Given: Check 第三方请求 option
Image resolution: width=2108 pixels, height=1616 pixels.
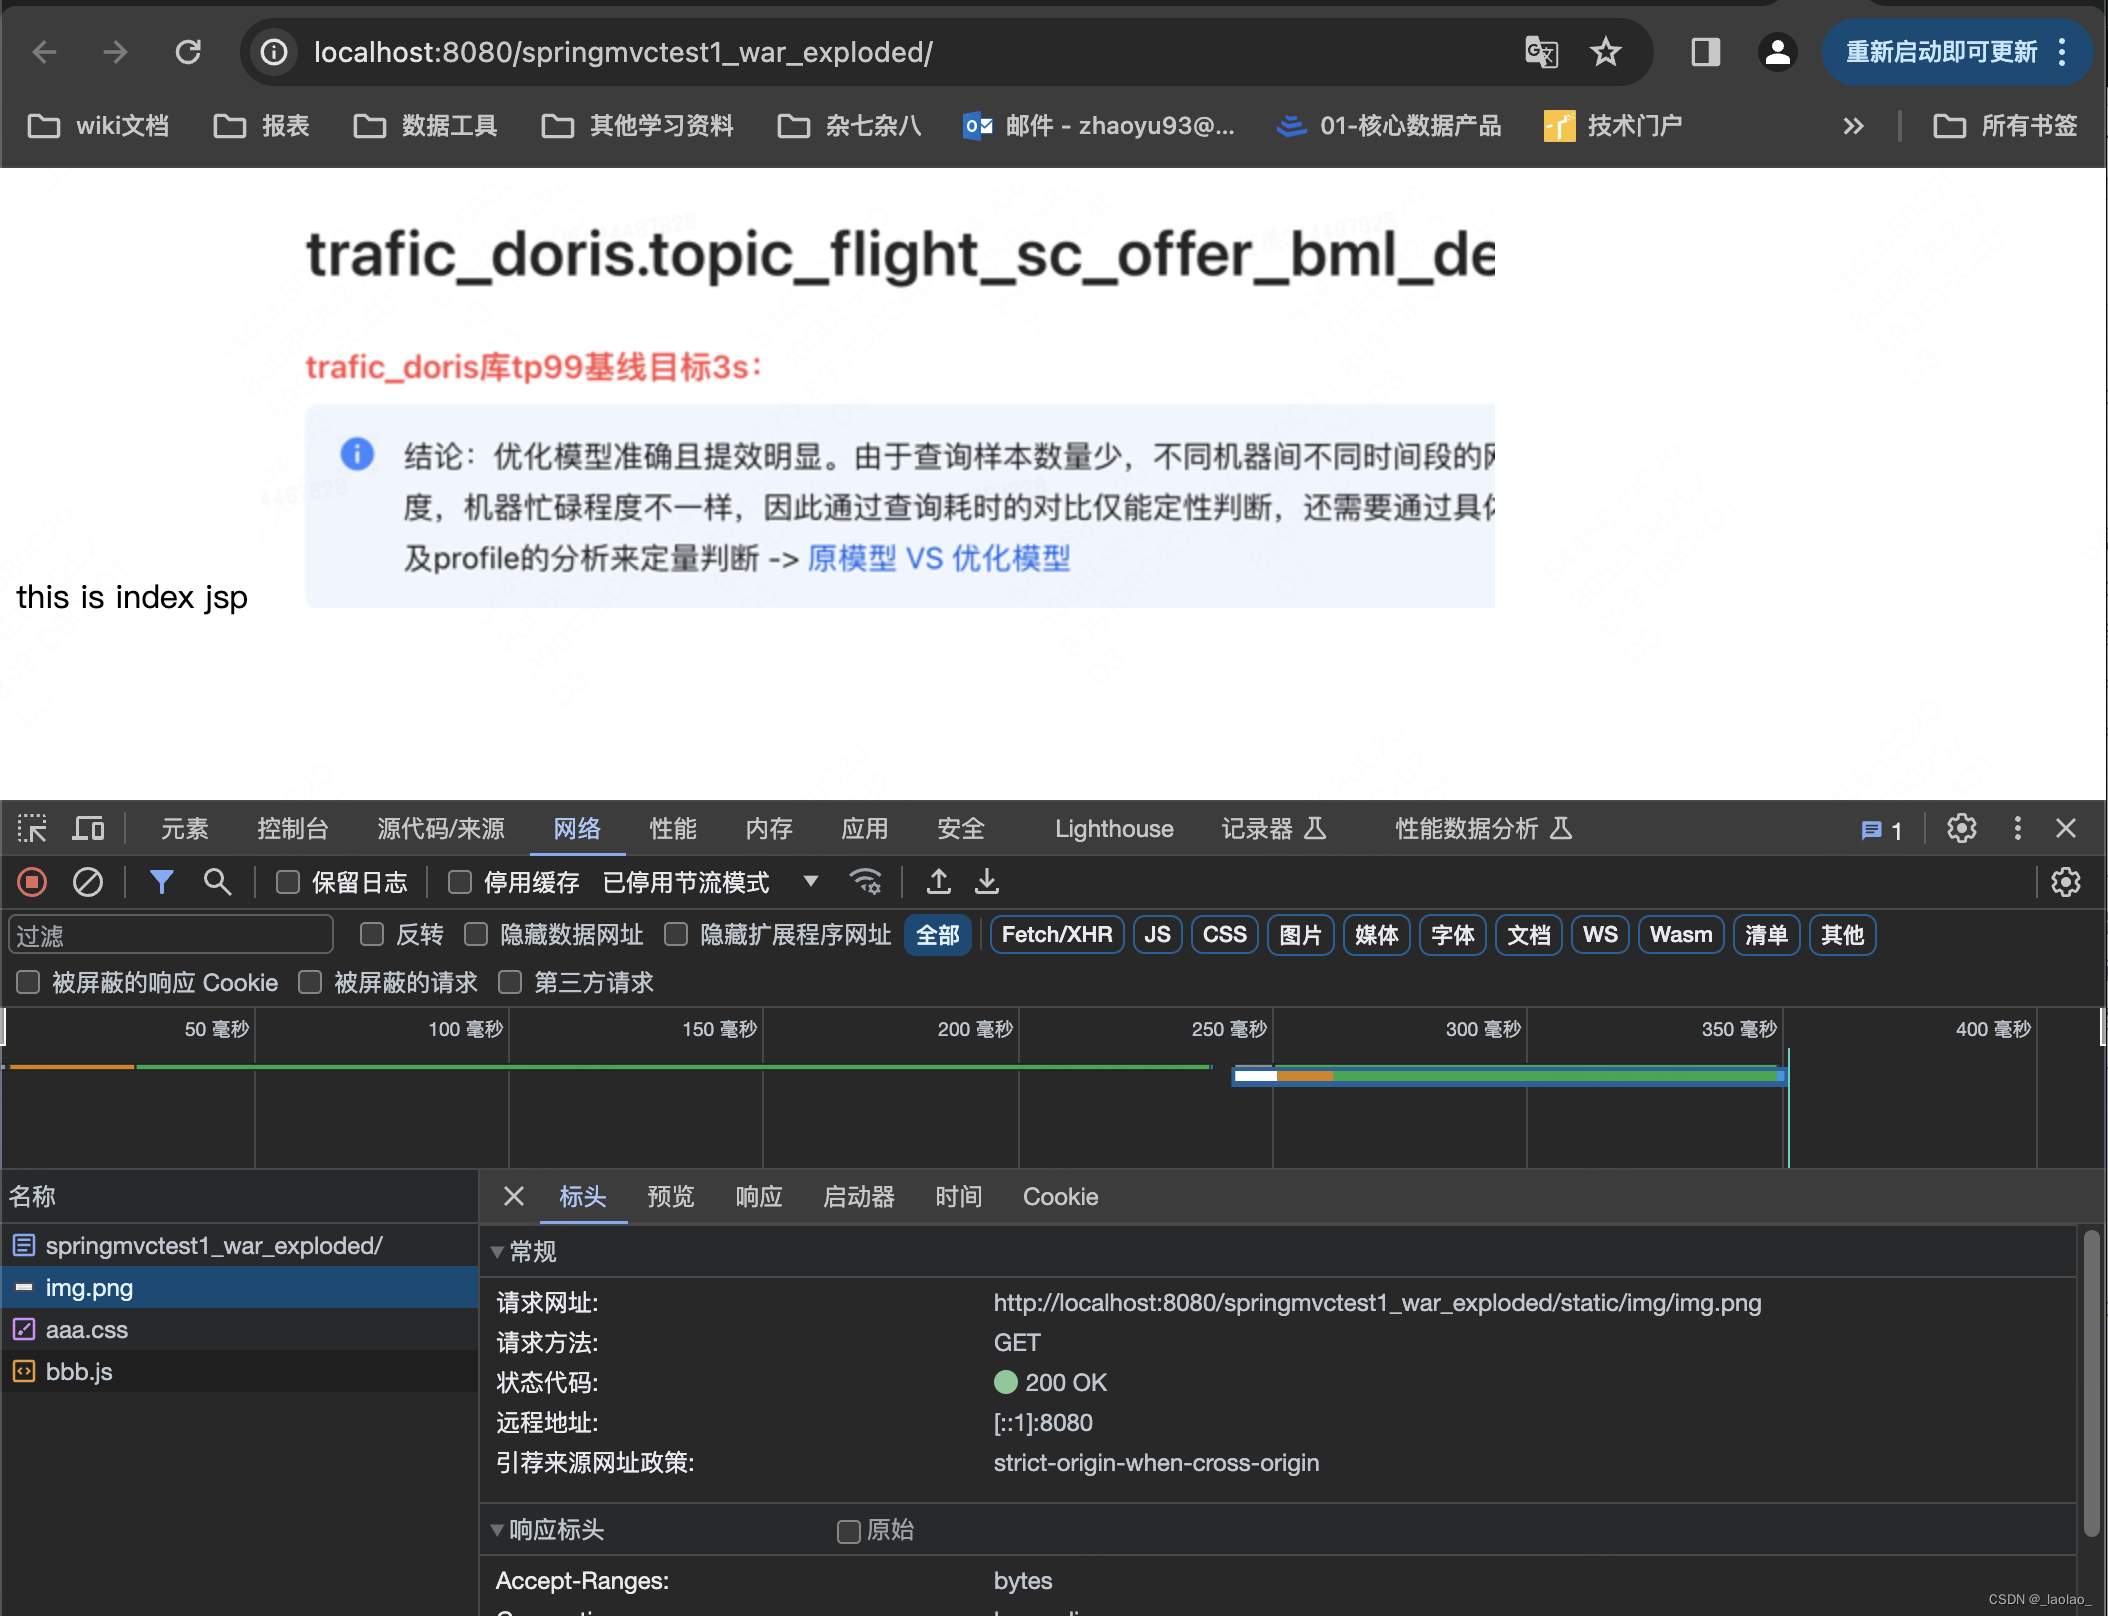Looking at the screenshot, I should coord(510,983).
